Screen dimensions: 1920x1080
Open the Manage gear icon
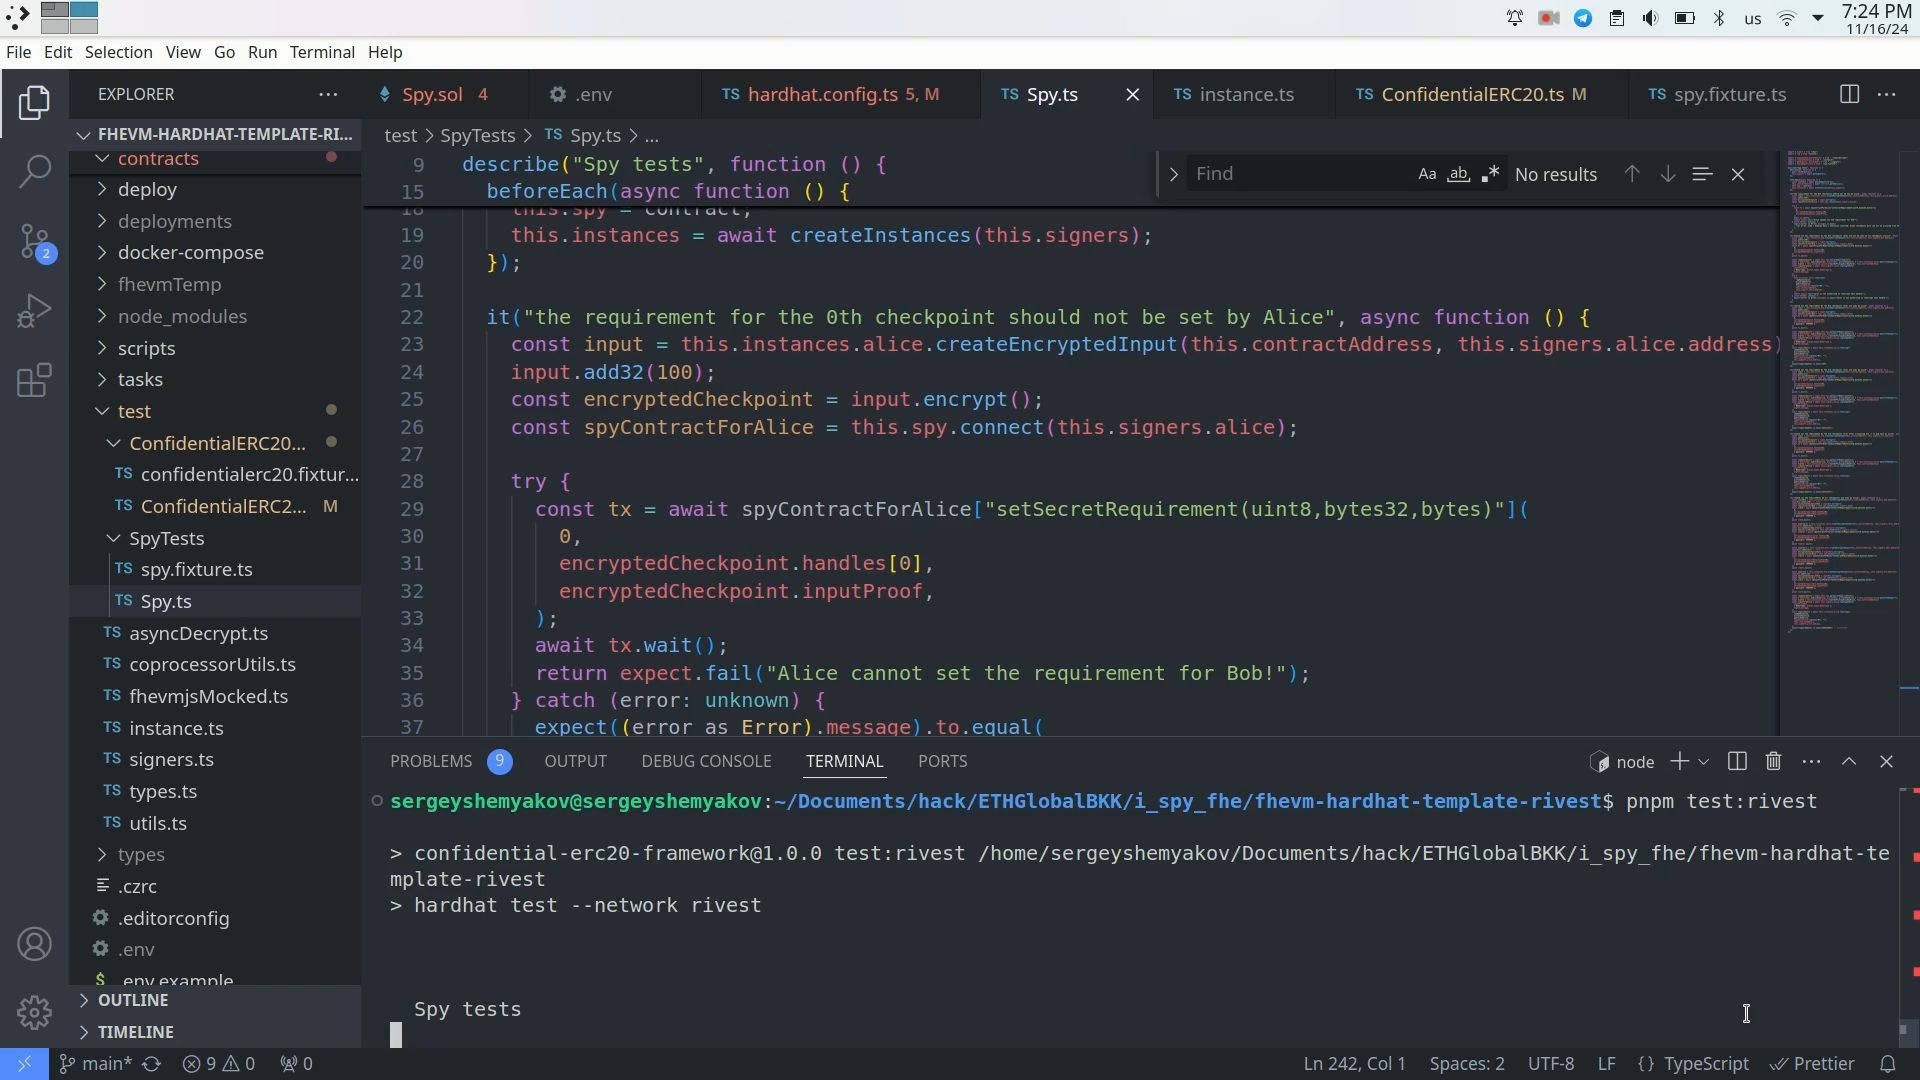click(x=34, y=1012)
